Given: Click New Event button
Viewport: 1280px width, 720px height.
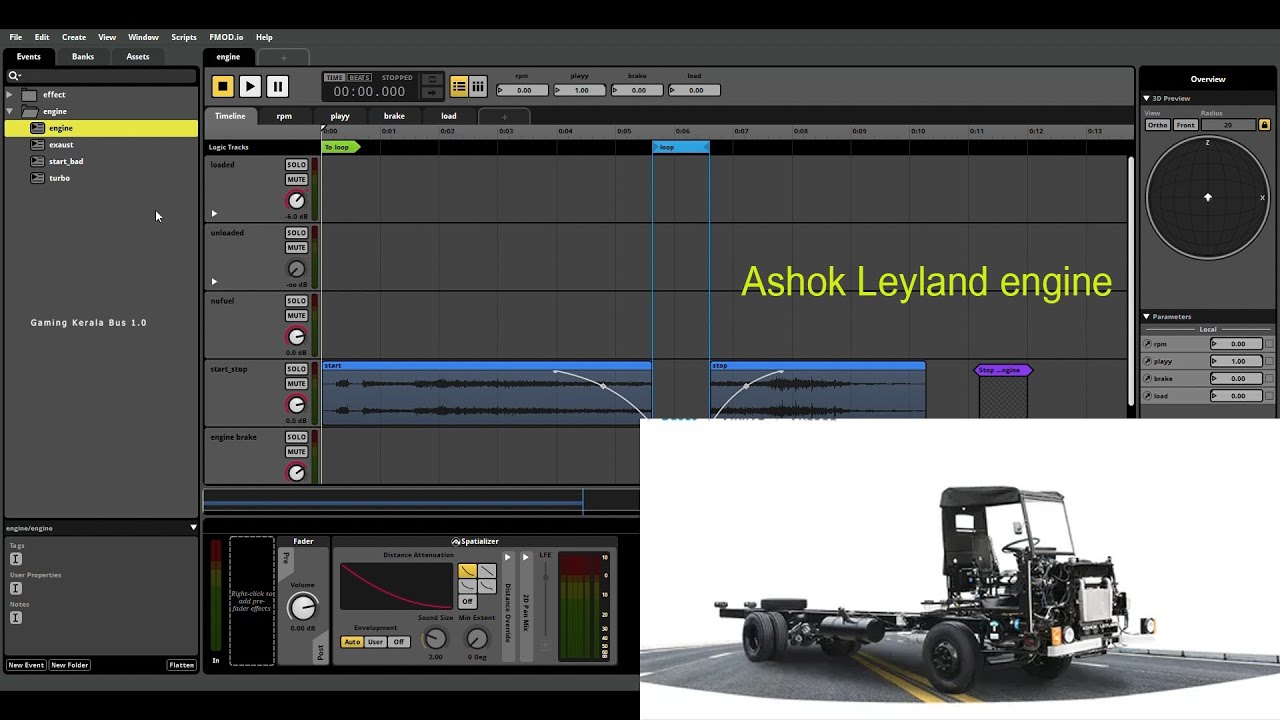Looking at the screenshot, I should [26, 665].
